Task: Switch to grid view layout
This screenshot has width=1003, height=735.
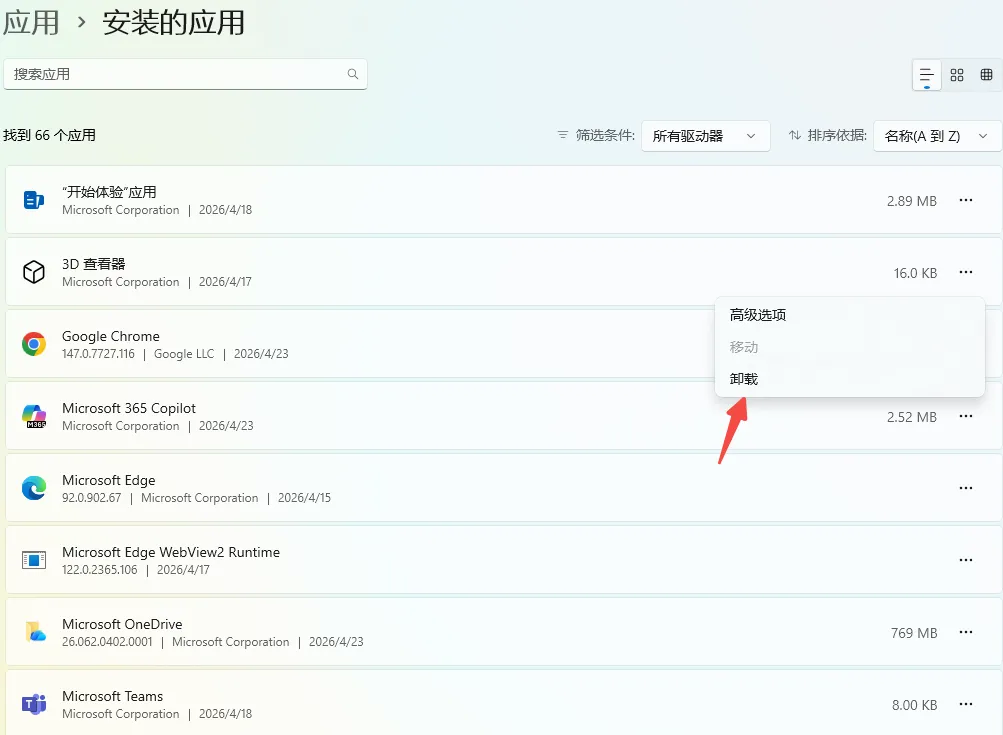Action: click(957, 75)
